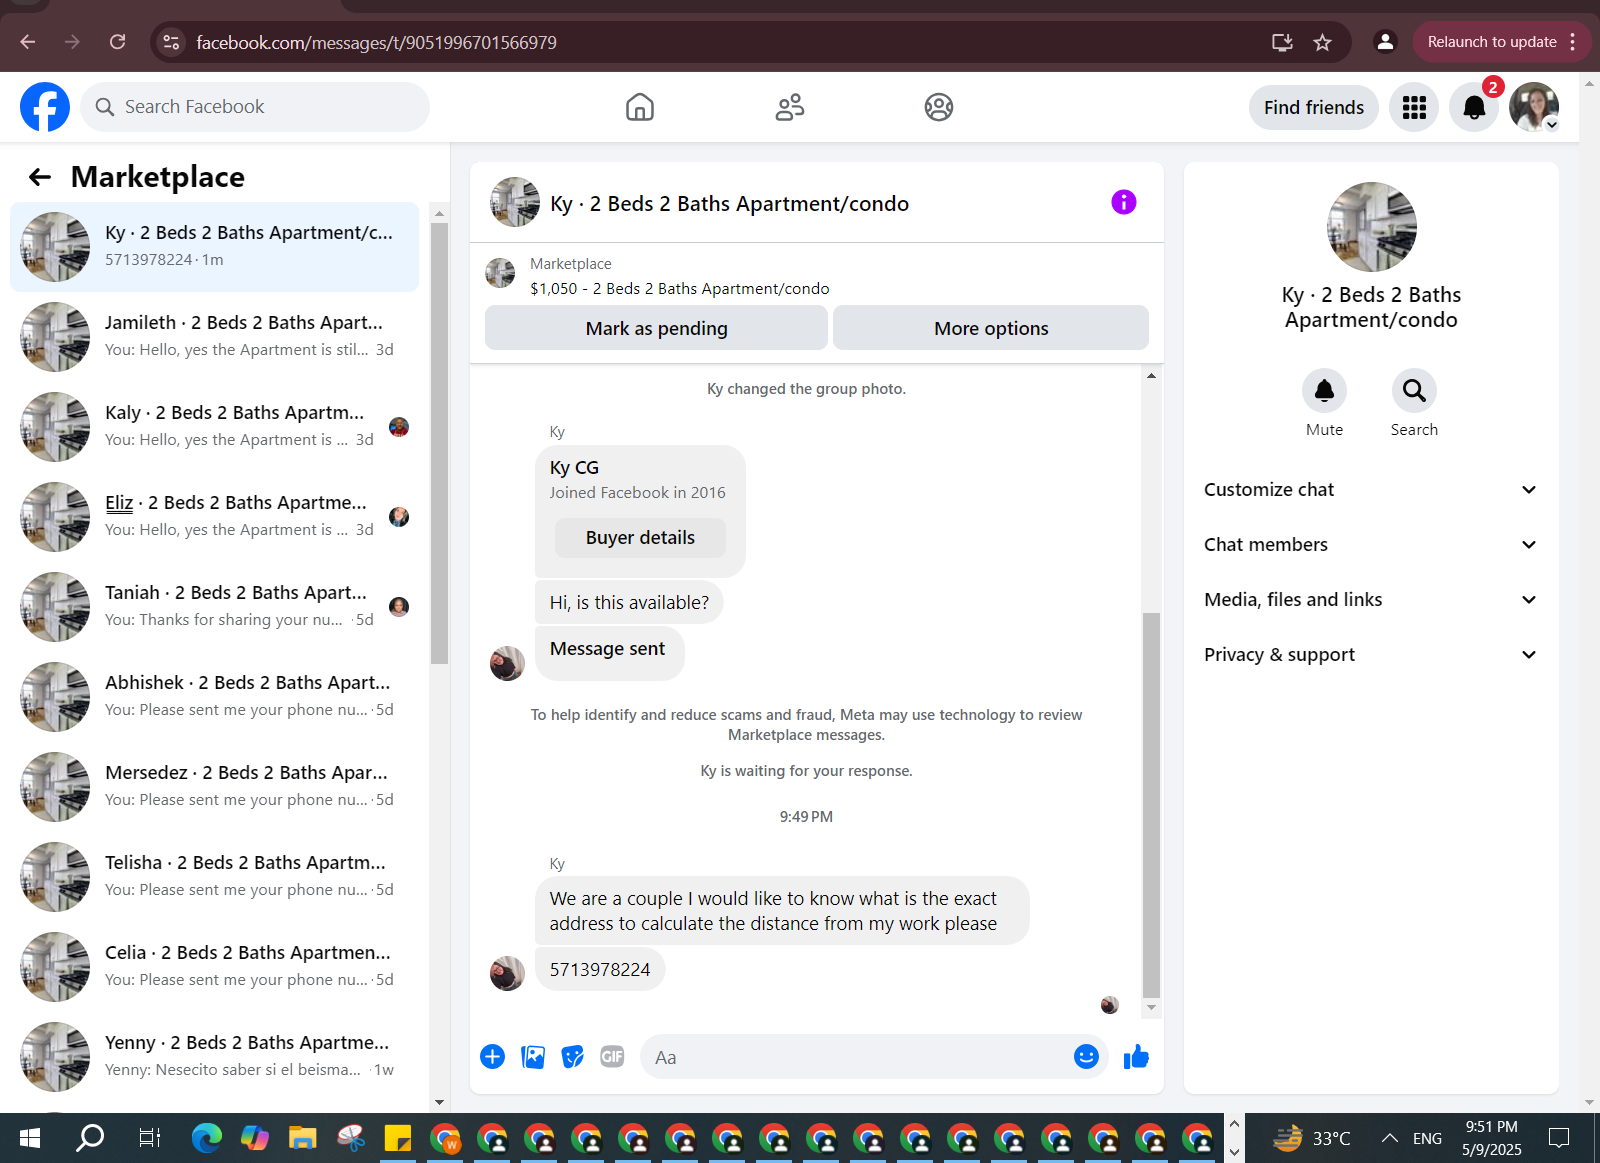Open the Abhishek conversation
Image resolution: width=1600 pixels, height=1163 pixels.
pyautogui.click(x=215, y=697)
